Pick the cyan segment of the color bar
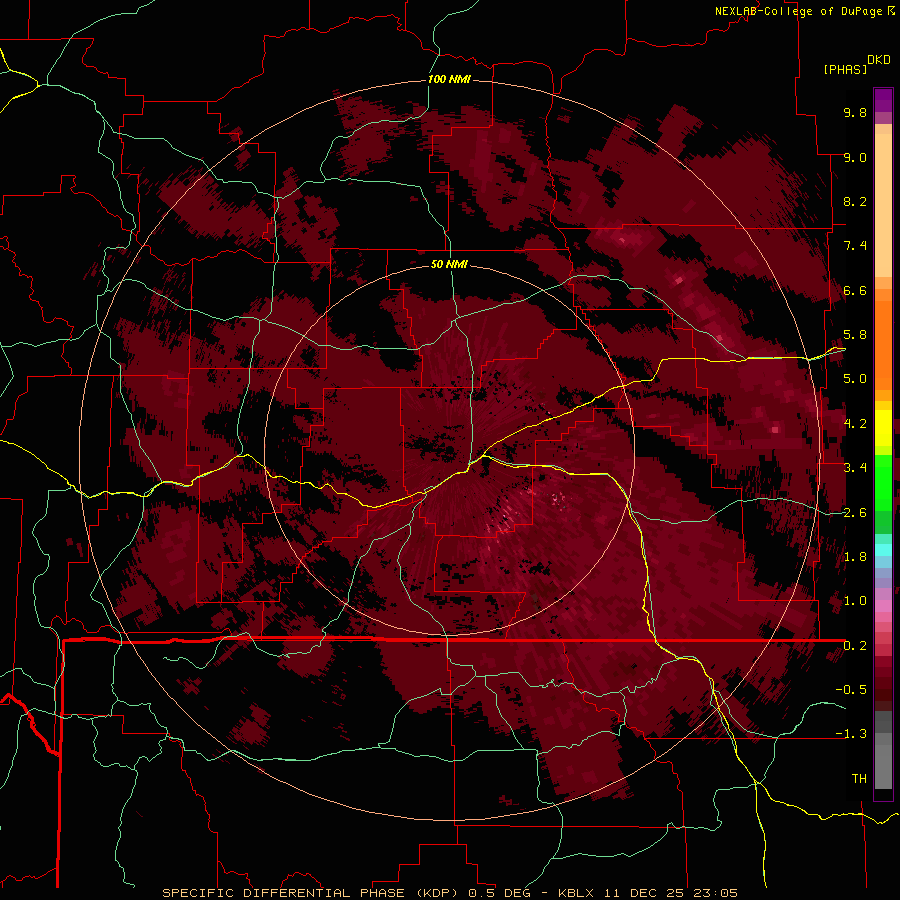This screenshot has width=900, height=900. coord(883,550)
